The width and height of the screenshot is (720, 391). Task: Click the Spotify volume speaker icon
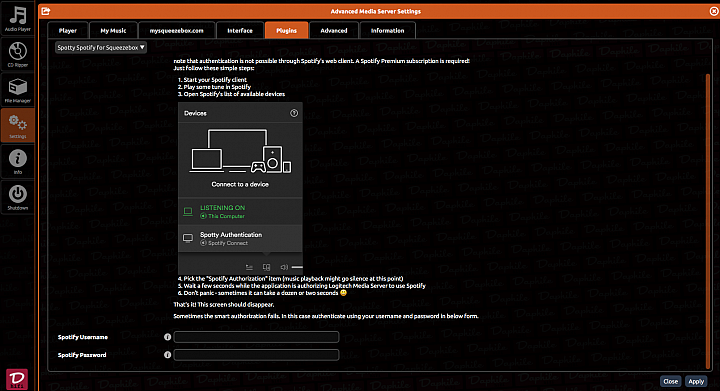(284, 267)
